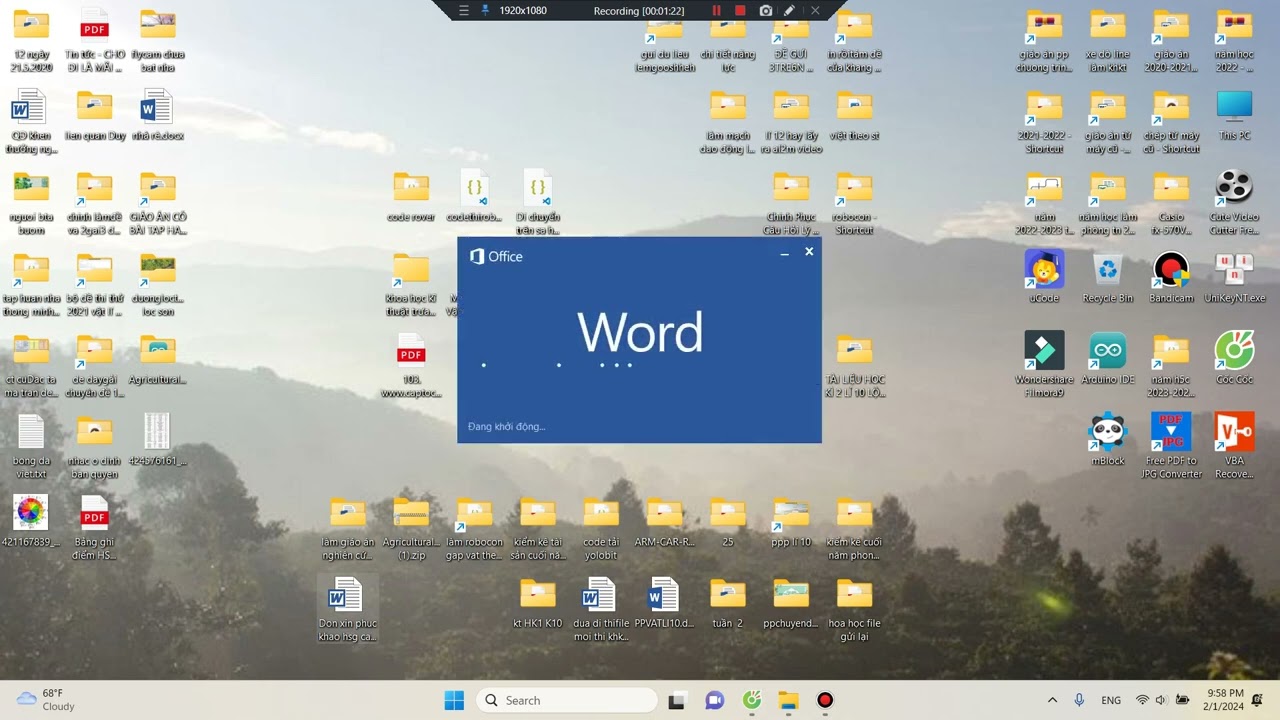Minimize the Word splash screen

coord(785,254)
